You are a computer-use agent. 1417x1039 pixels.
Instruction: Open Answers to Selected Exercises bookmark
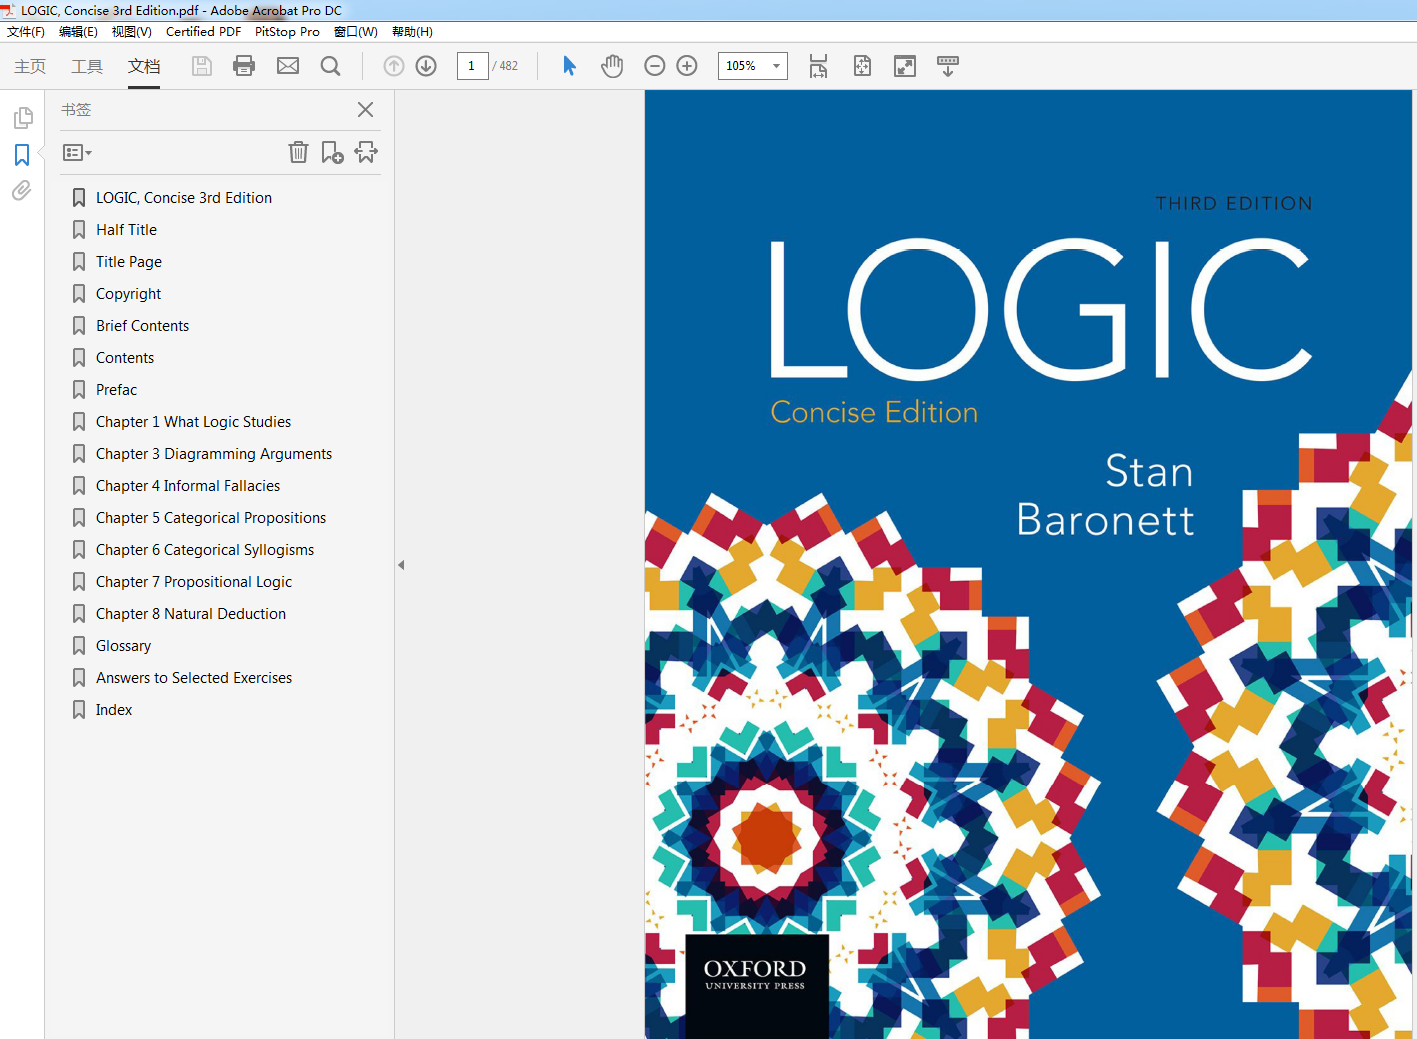pyautogui.click(x=194, y=678)
